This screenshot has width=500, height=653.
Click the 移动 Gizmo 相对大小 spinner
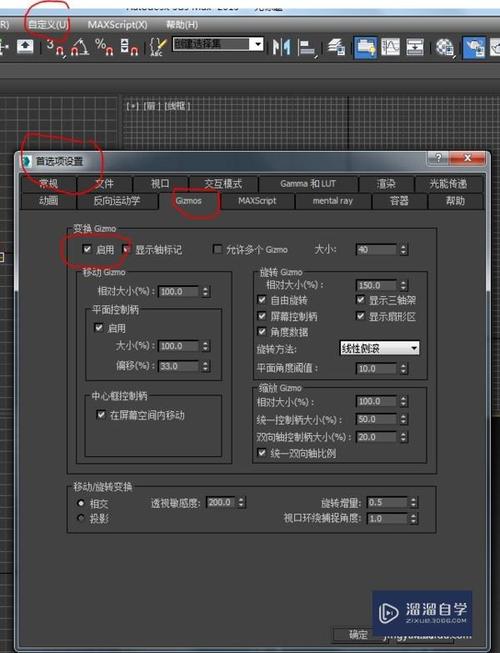point(205,291)
